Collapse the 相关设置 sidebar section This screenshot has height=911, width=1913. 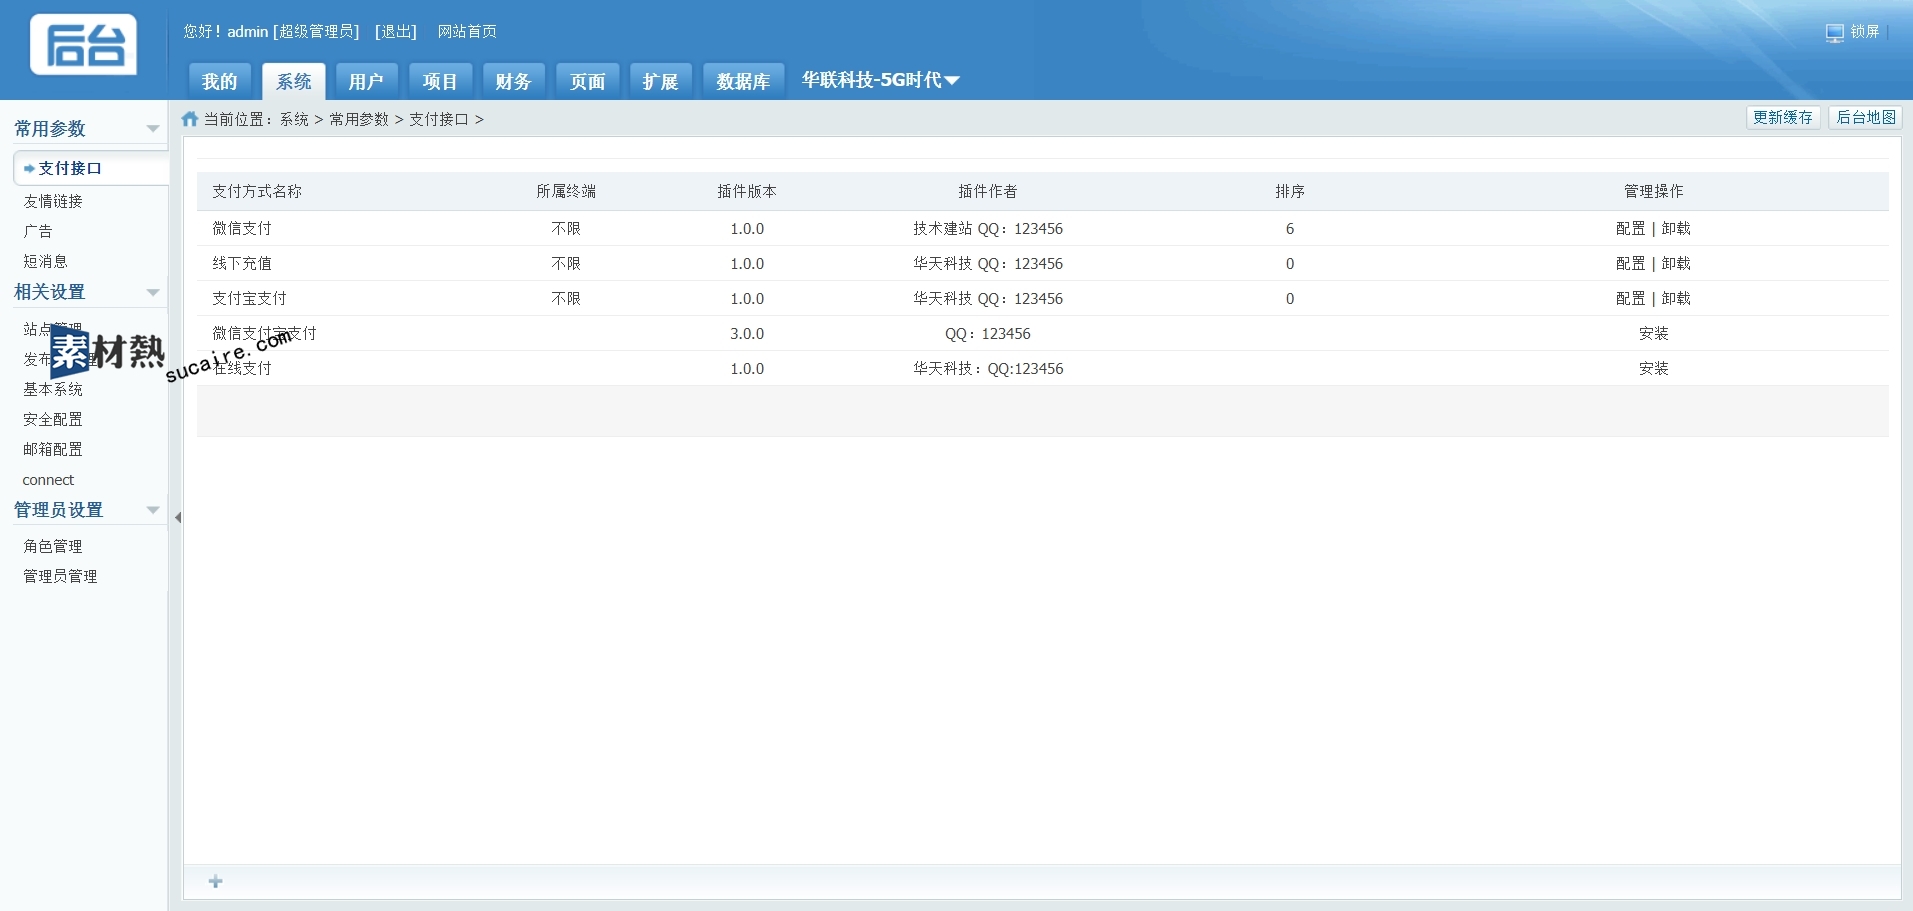point(153,293)
